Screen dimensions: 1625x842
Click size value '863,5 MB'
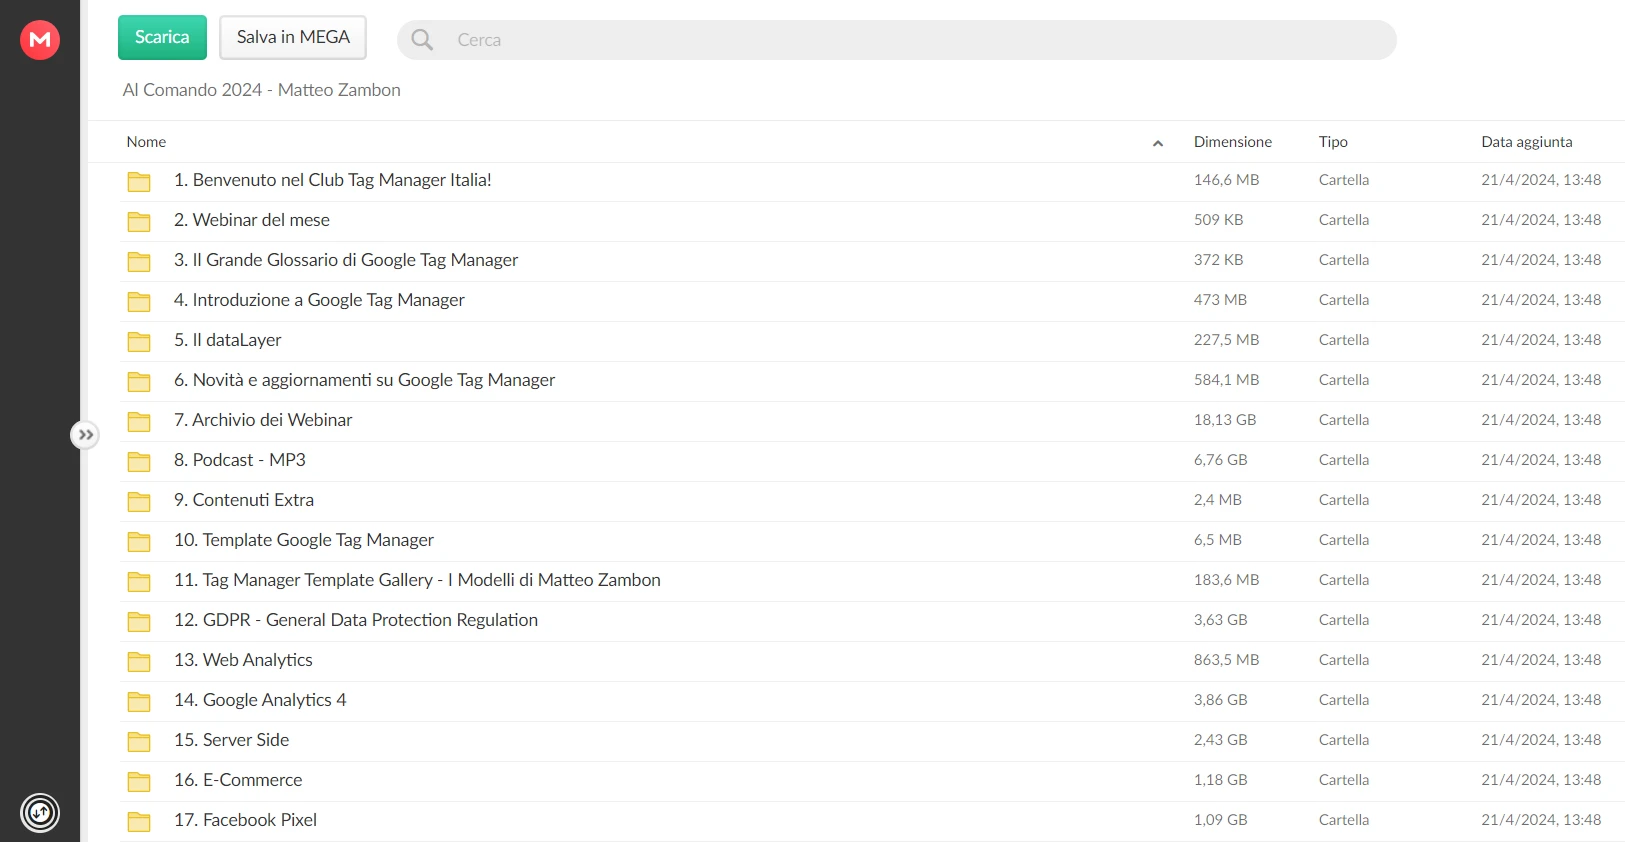point(1226,660)
